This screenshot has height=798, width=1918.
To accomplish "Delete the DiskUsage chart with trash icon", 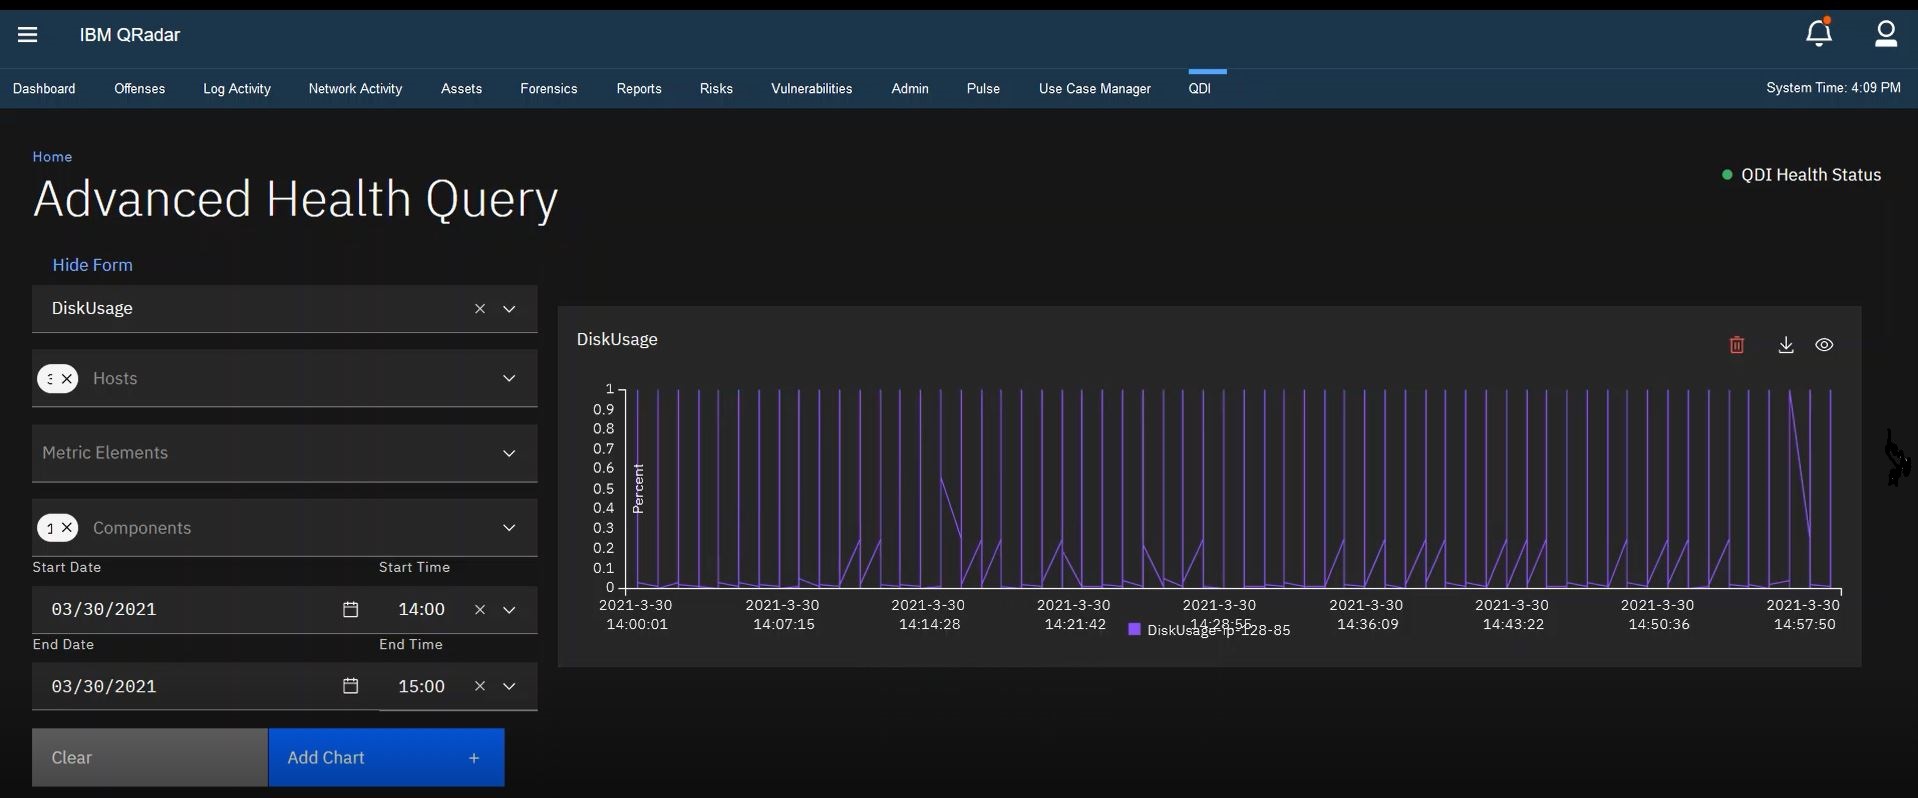I will (1738, 345).
